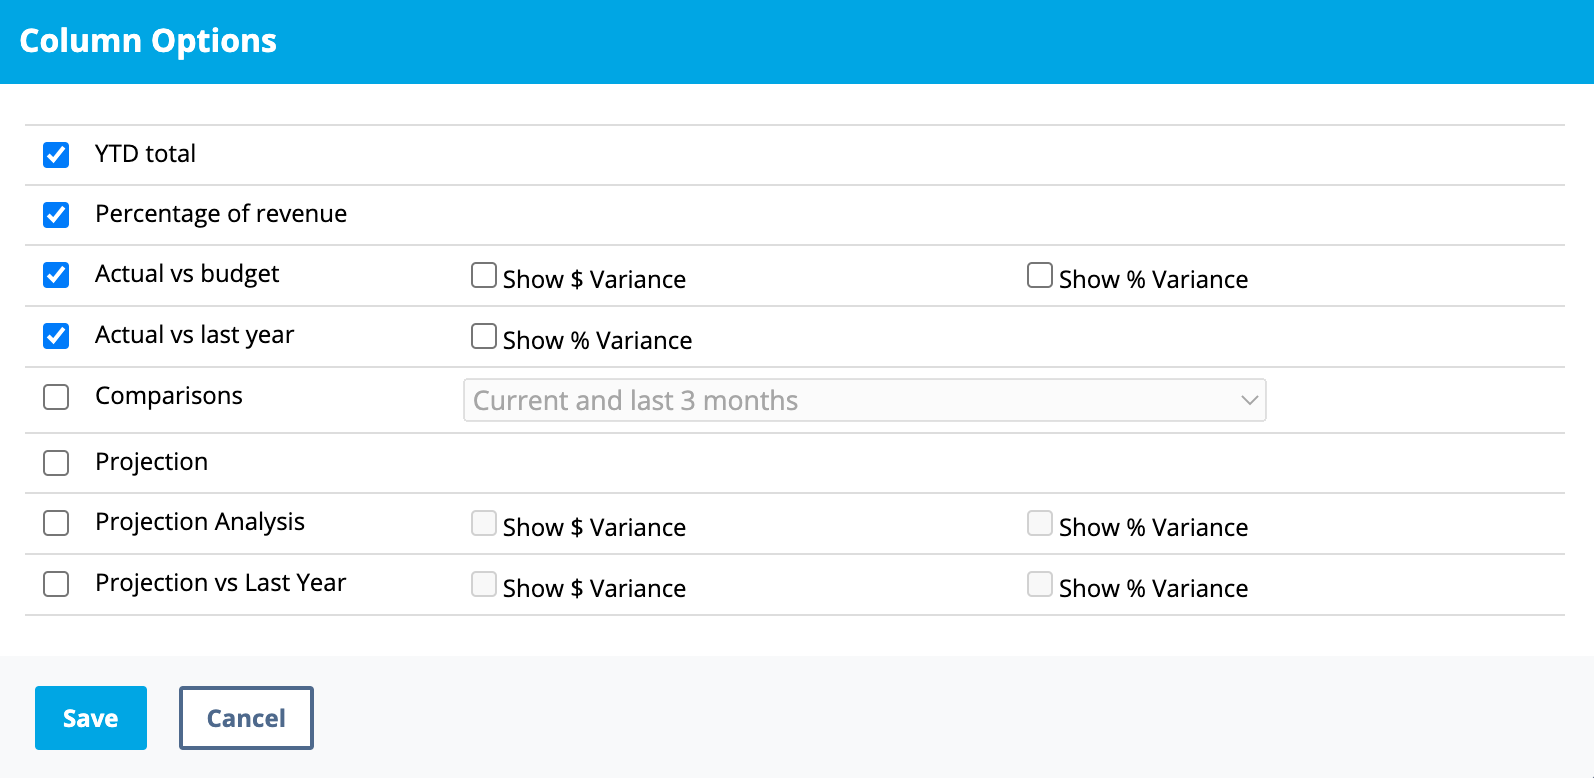The image size is (1594, 778).
Task: Toggle Show % Variance for Actual vs budget
Action: coord(1040,275)
